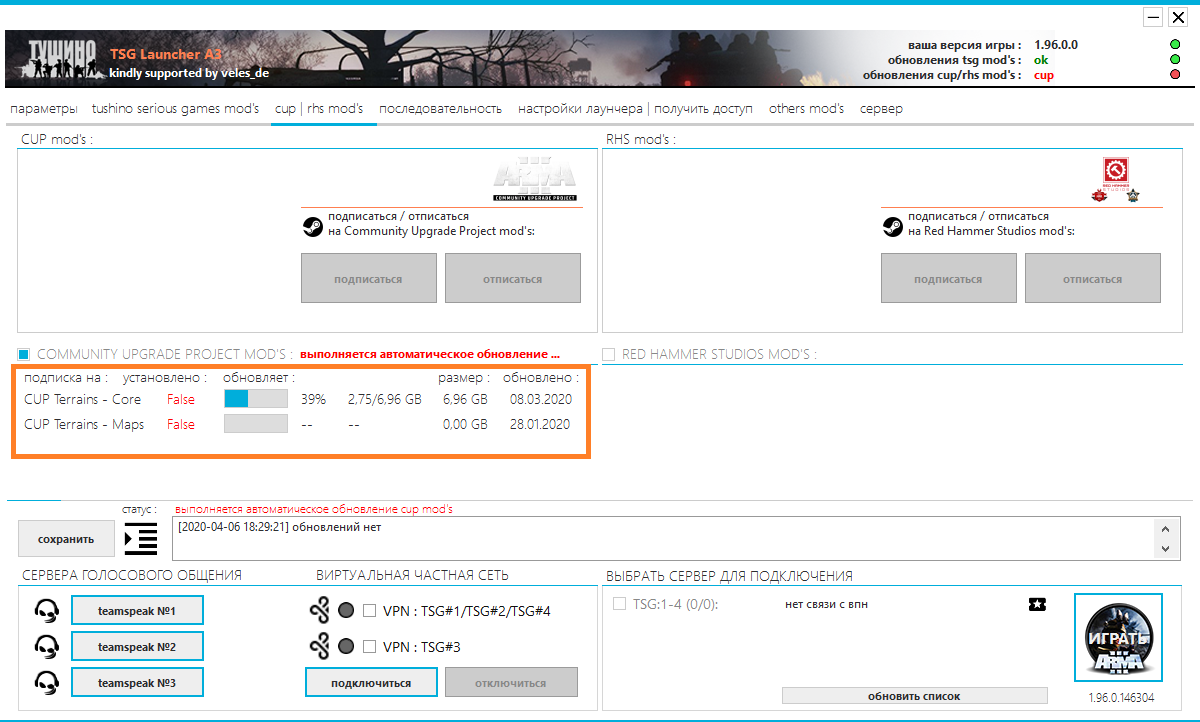Click подписаться under CUP mod's

click(369, 278)
